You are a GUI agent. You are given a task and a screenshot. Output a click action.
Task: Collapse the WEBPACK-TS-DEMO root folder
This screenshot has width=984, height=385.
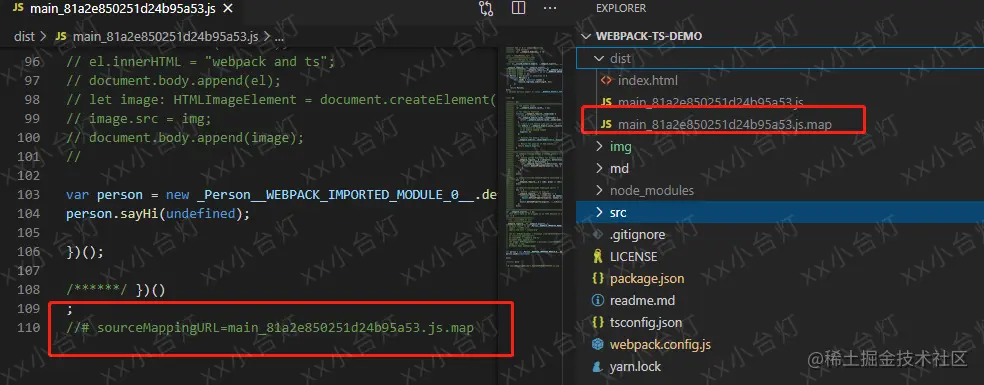pyautogui.click(x=586, y=36)
